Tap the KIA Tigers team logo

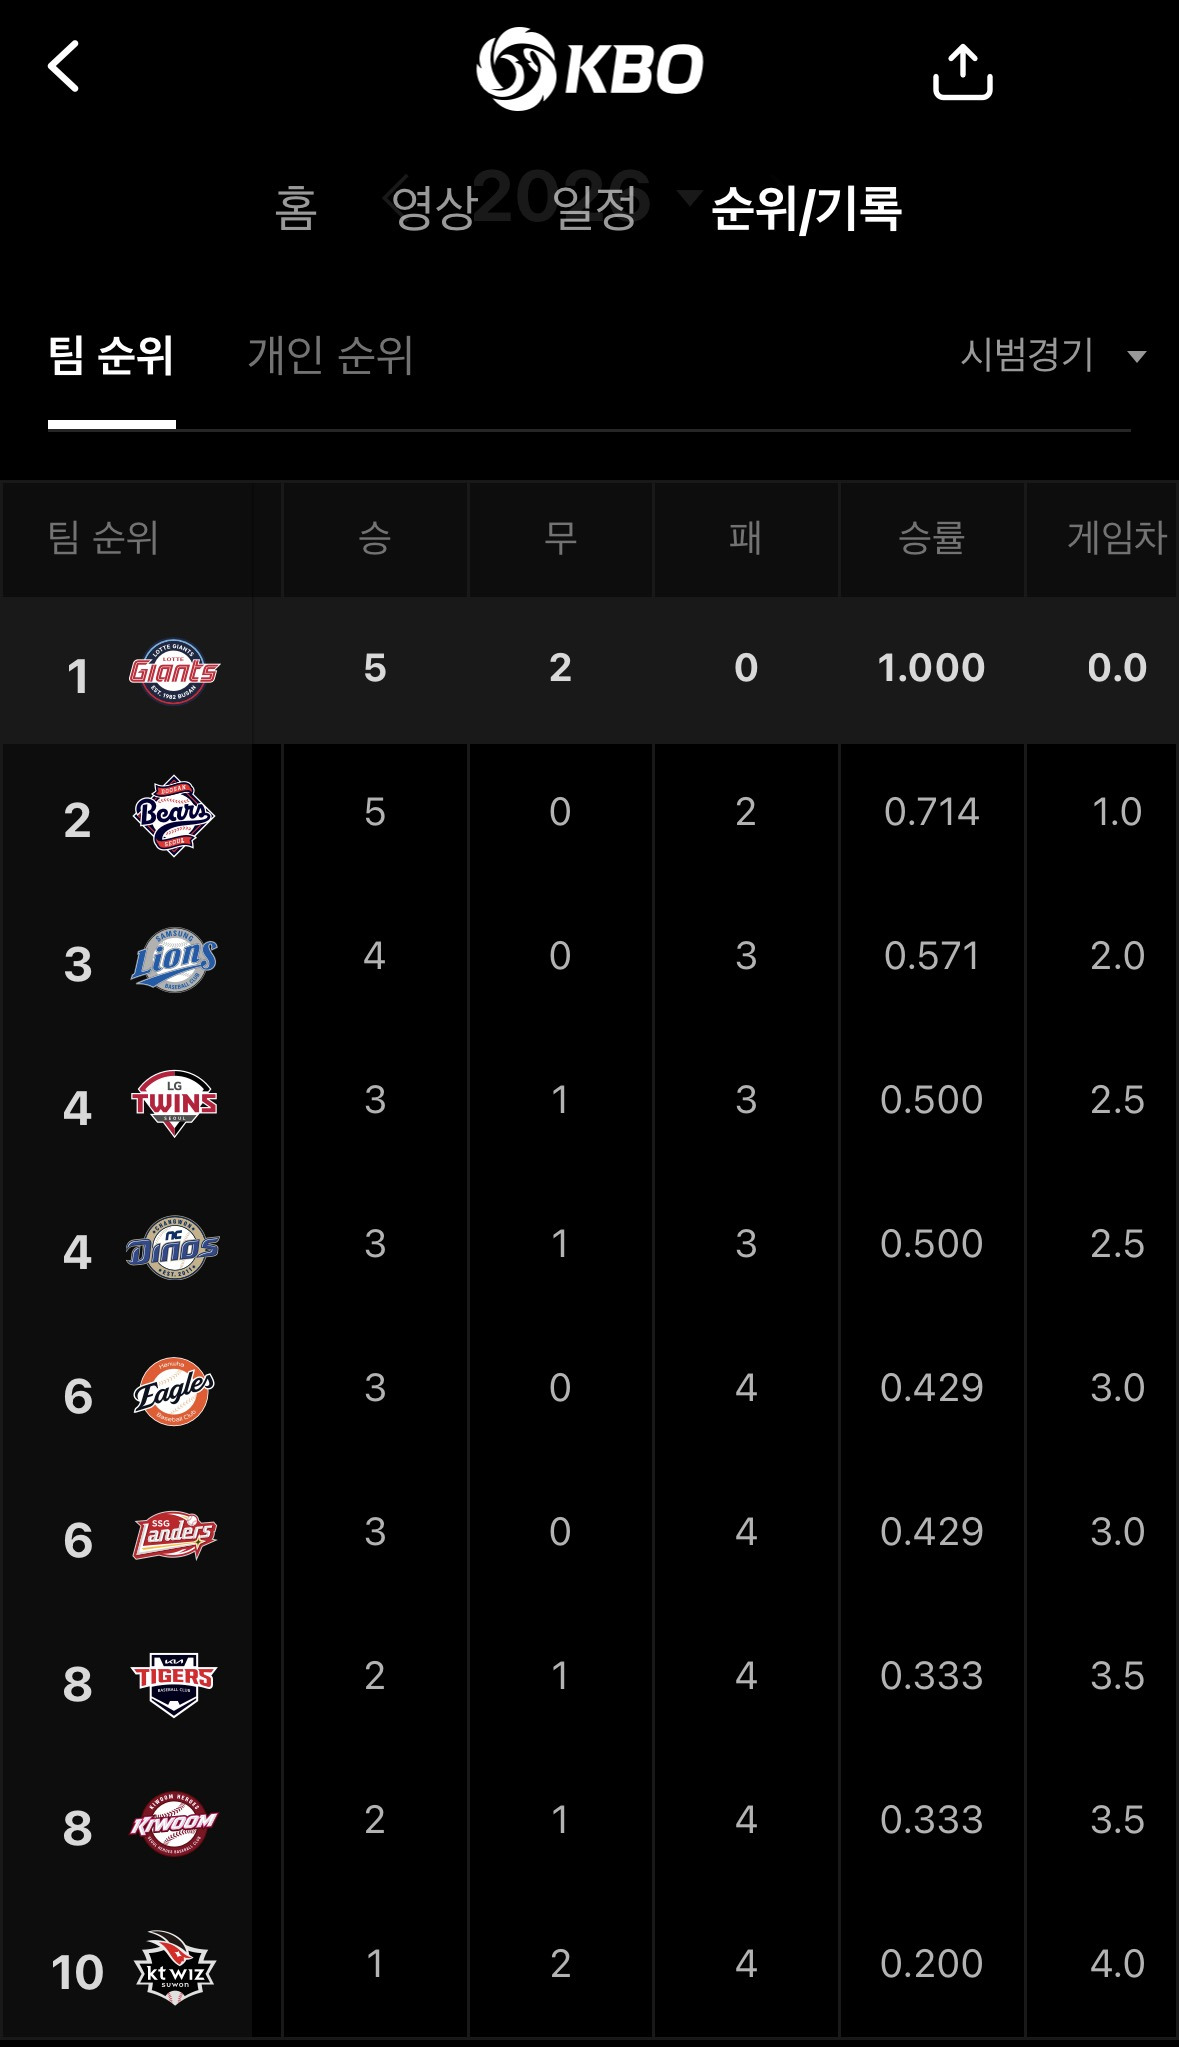(x=174, y=1681)
